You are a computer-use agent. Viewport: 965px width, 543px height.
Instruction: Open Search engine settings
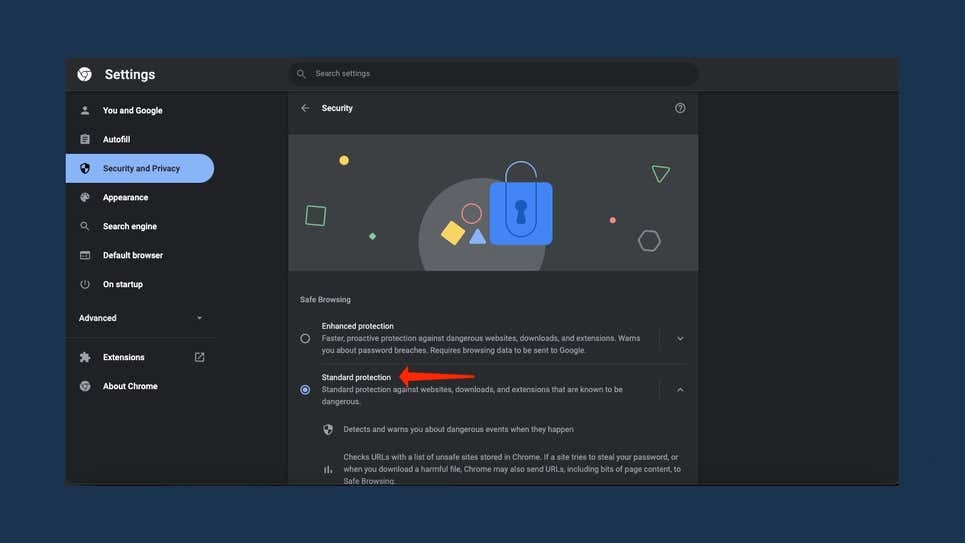[130, 226]
